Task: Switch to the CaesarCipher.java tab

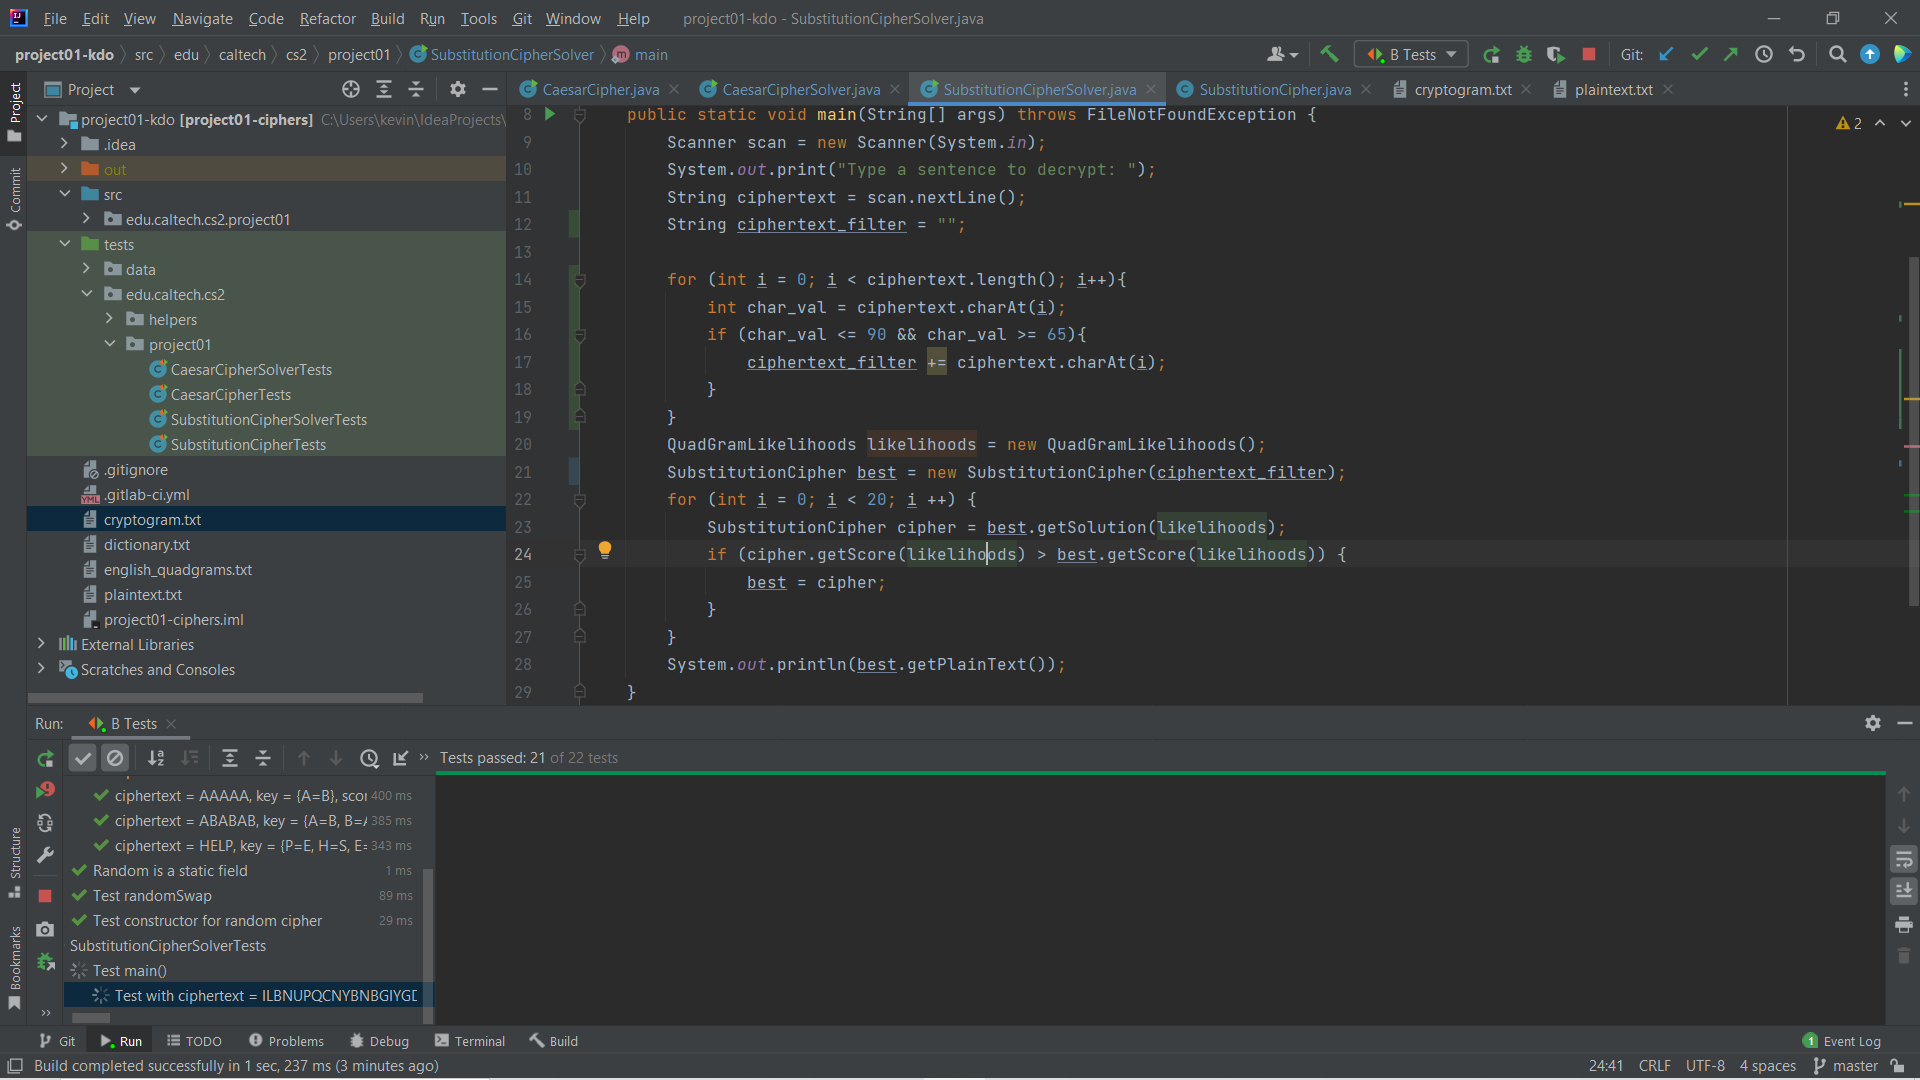Action: (600, 89)
